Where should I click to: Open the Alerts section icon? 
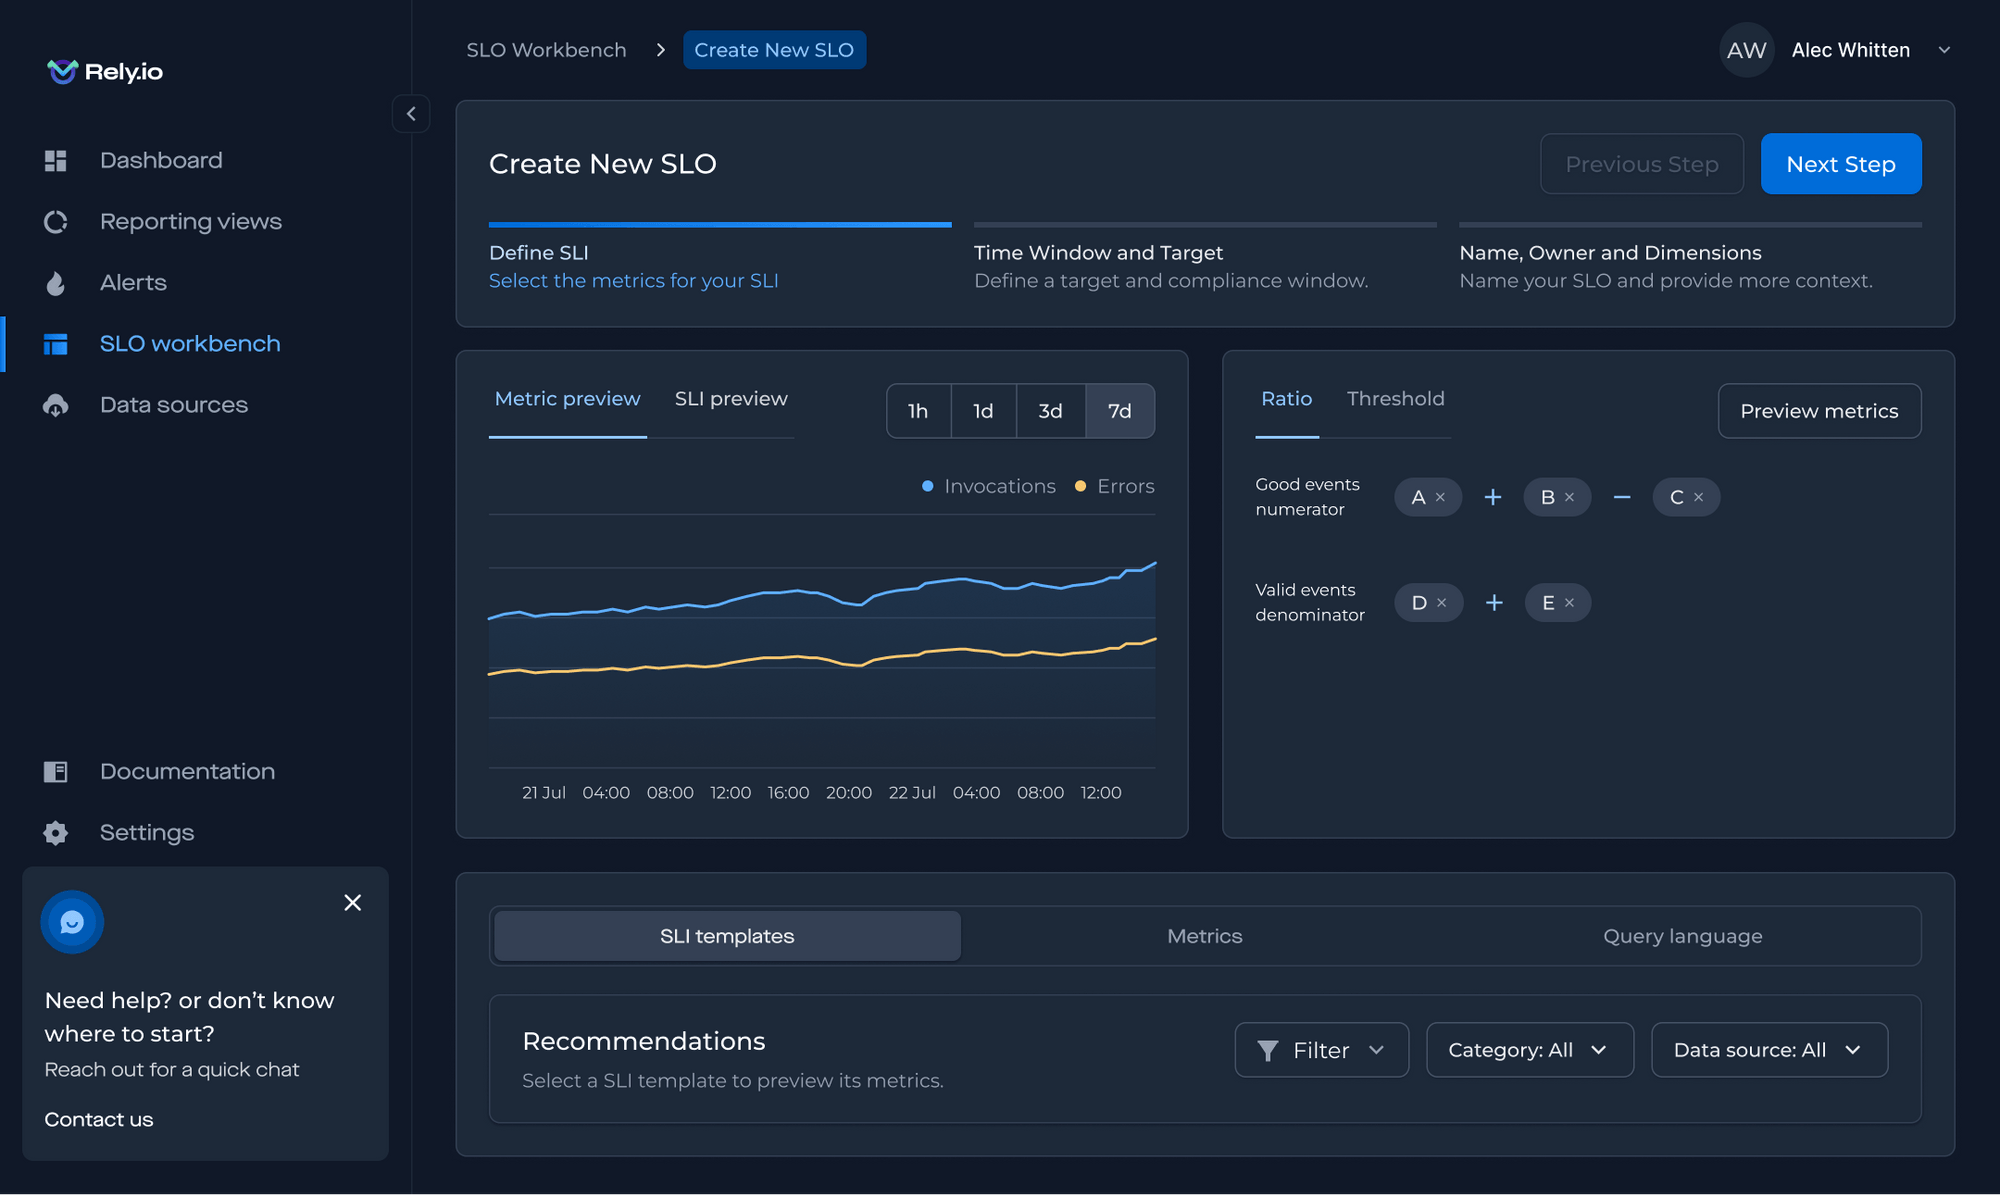click(x=56, y=283)
